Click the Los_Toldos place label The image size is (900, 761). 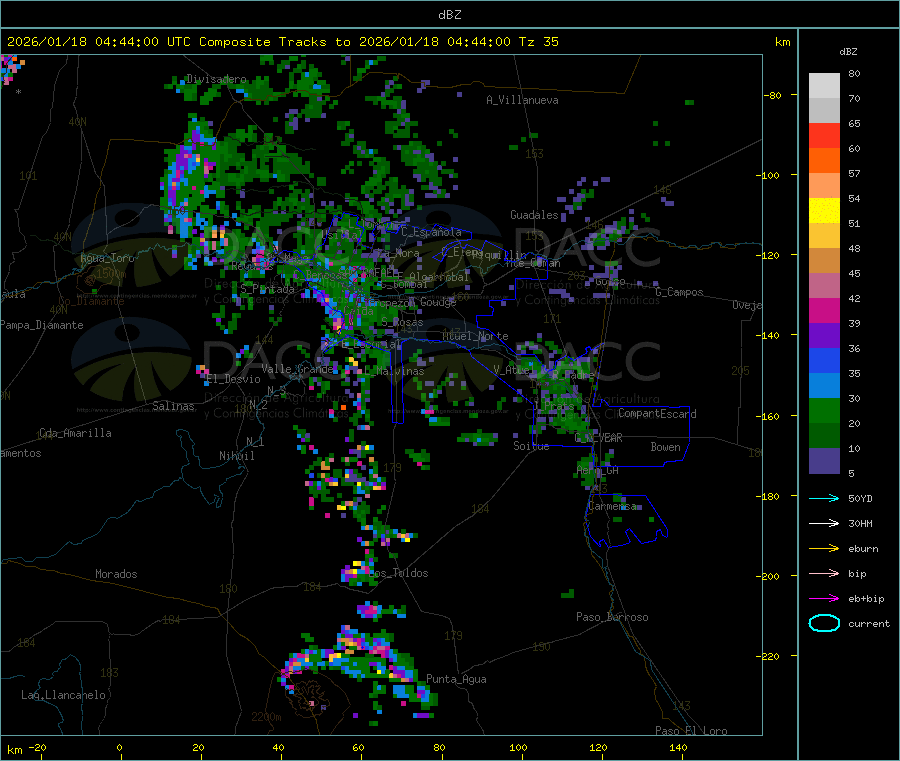tap(398, 573)
